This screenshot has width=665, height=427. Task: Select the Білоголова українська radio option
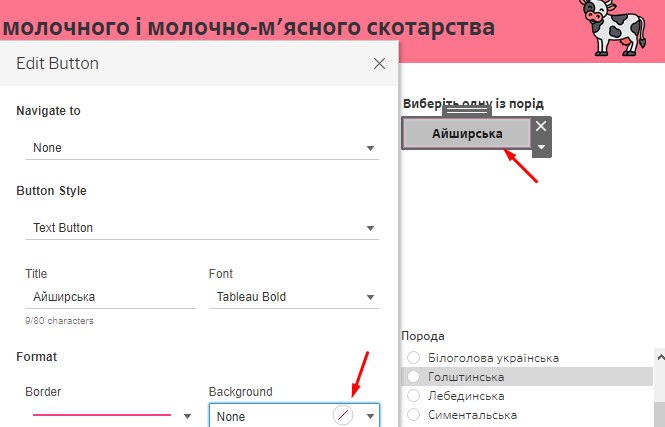pyautogui.click(x=414, y=357)
